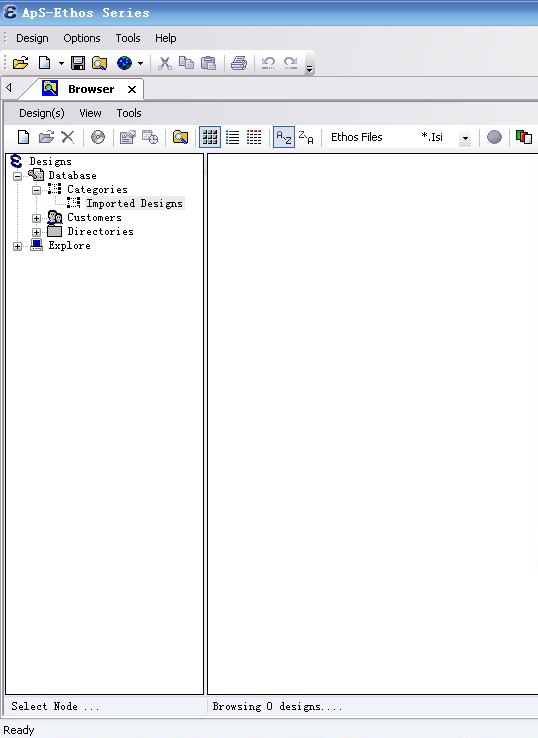
Task: Expand the Directories tree node
Action: (x=36, y=233)
